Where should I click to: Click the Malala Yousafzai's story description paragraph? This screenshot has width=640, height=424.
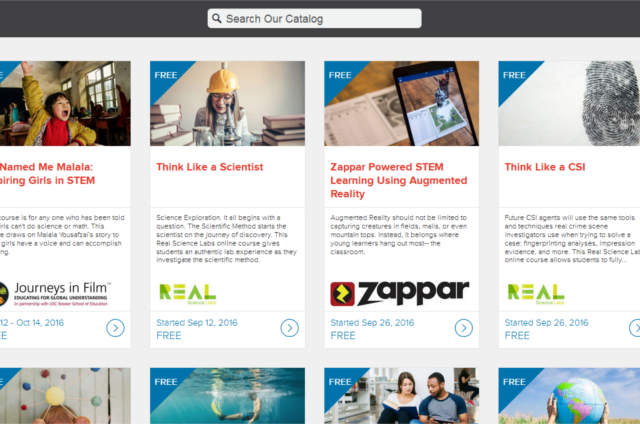point(62,235)
